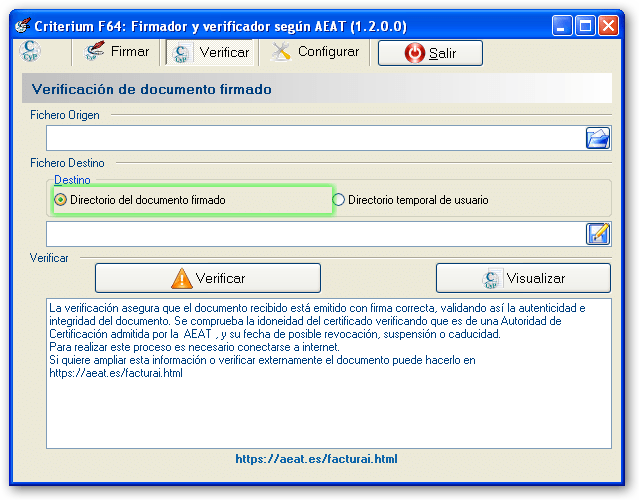Click the CyP logo icon in toolbar

(x=30, y=51)
